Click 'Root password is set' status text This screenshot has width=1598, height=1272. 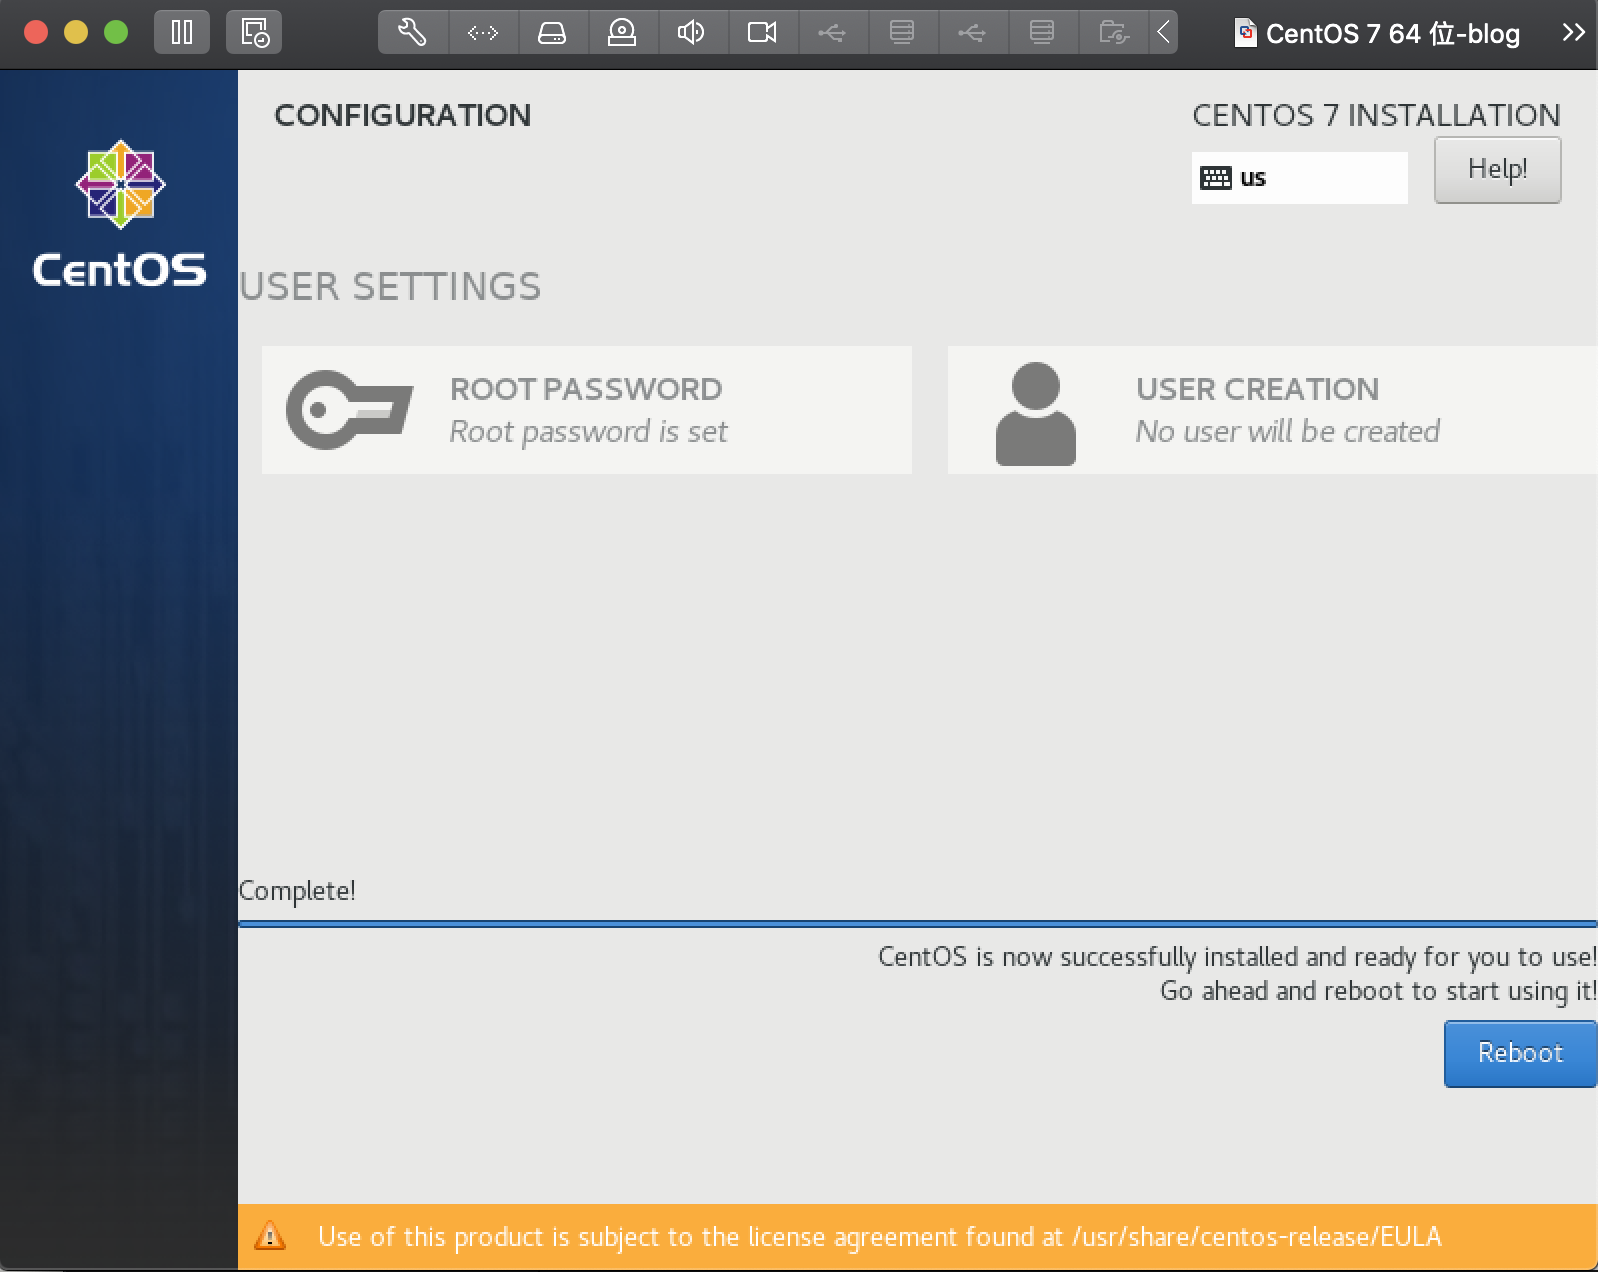pos(588,432)
